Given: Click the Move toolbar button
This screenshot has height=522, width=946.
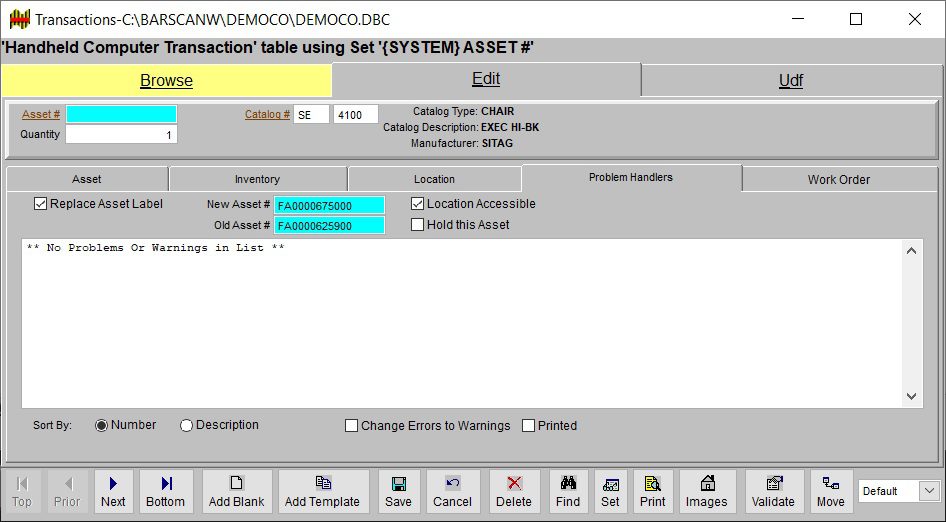Looking at the screenshot, I should [x=831, y=492].
